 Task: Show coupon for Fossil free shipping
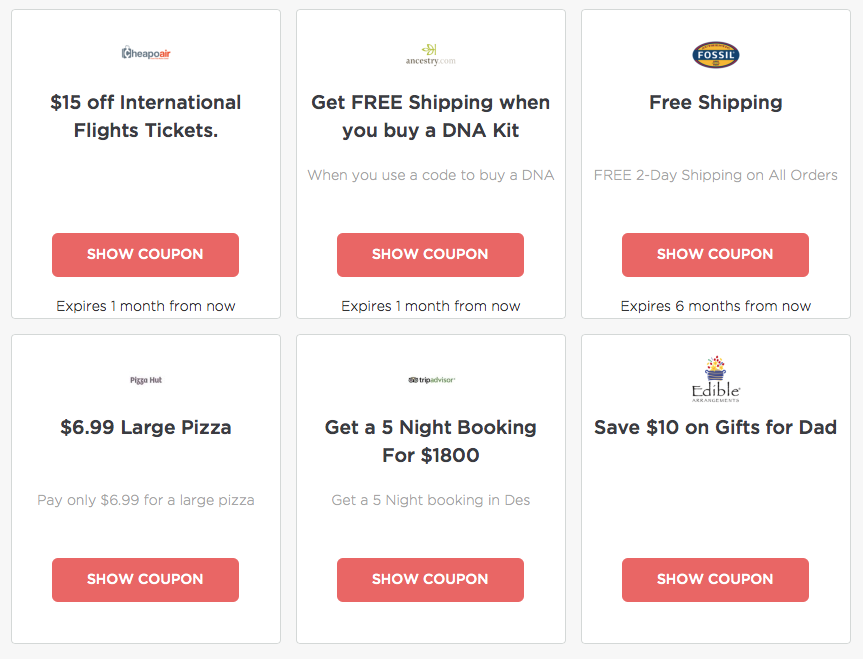click(x=715, y=254)
